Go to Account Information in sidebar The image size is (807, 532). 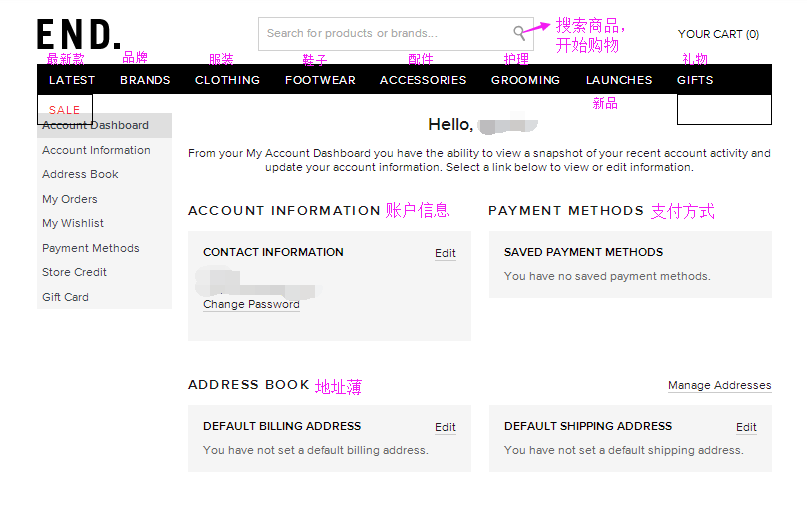tap(96, 150)
